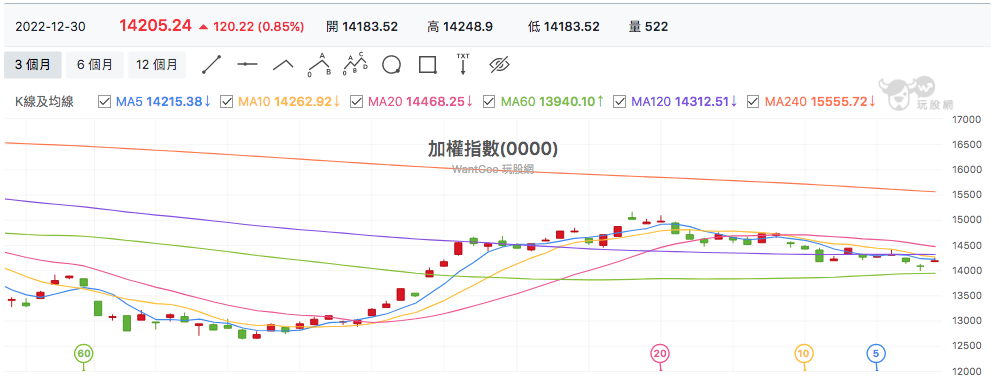991x381 pixels.
Task: Click the open price 開 14183.52
Action: pyautogui.click(x=362, y=27)
